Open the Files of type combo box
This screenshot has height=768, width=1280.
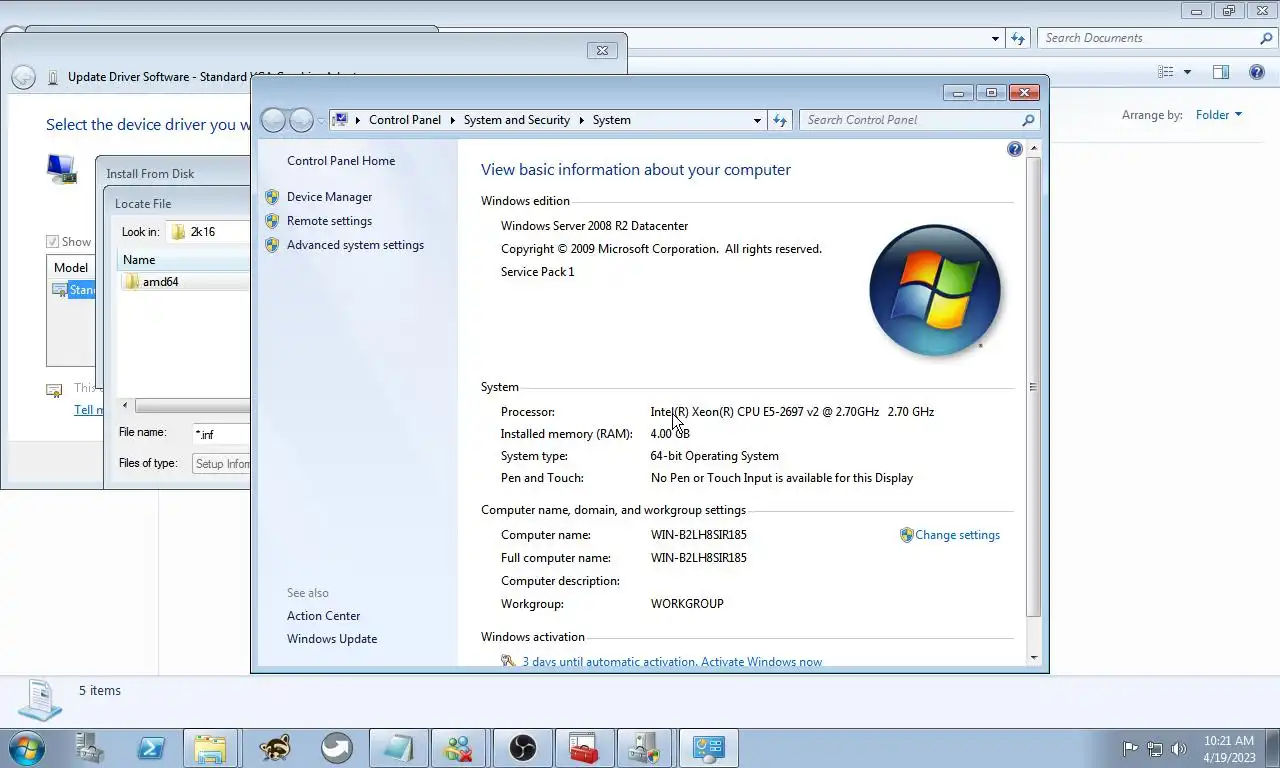(x=221, y=464)
